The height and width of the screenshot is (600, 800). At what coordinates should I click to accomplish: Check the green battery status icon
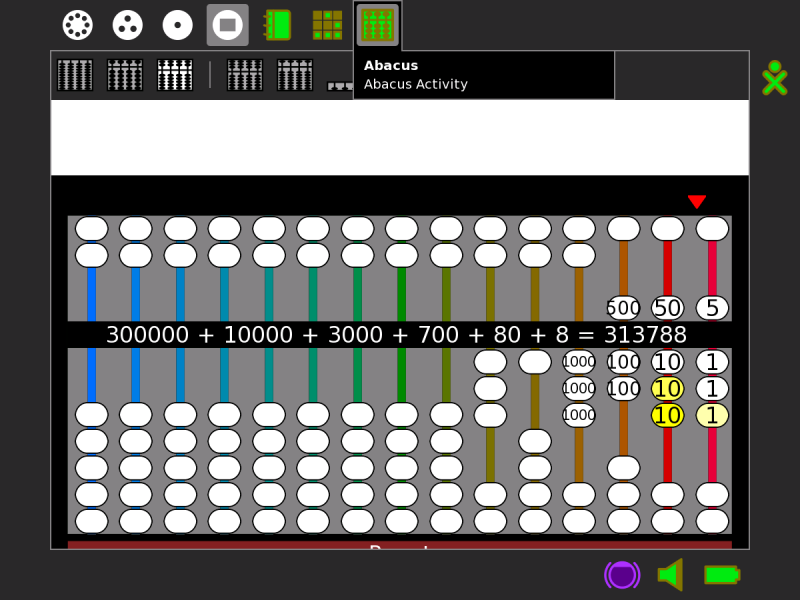[x=721, y=574]
